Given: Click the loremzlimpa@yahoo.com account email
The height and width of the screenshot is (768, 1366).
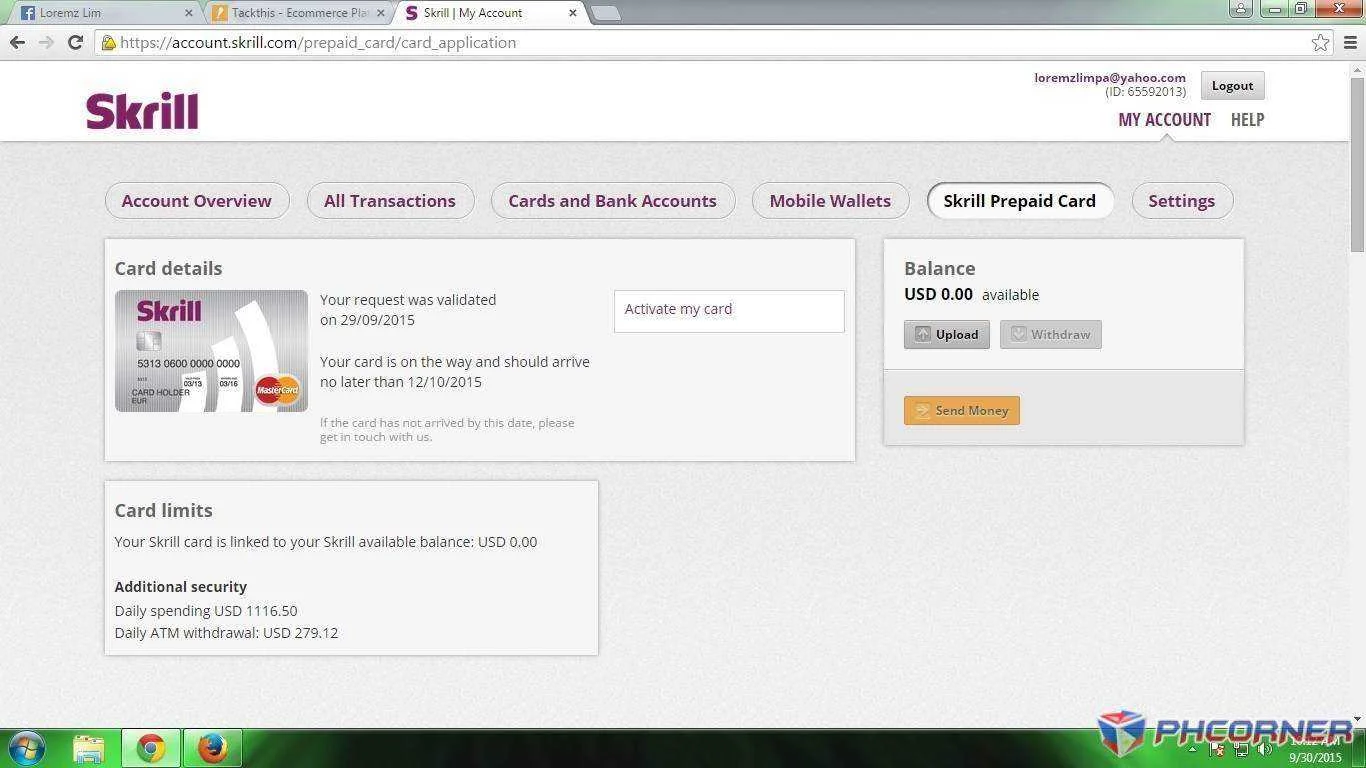Looking at the screenshot, I should click(1110, 78).
